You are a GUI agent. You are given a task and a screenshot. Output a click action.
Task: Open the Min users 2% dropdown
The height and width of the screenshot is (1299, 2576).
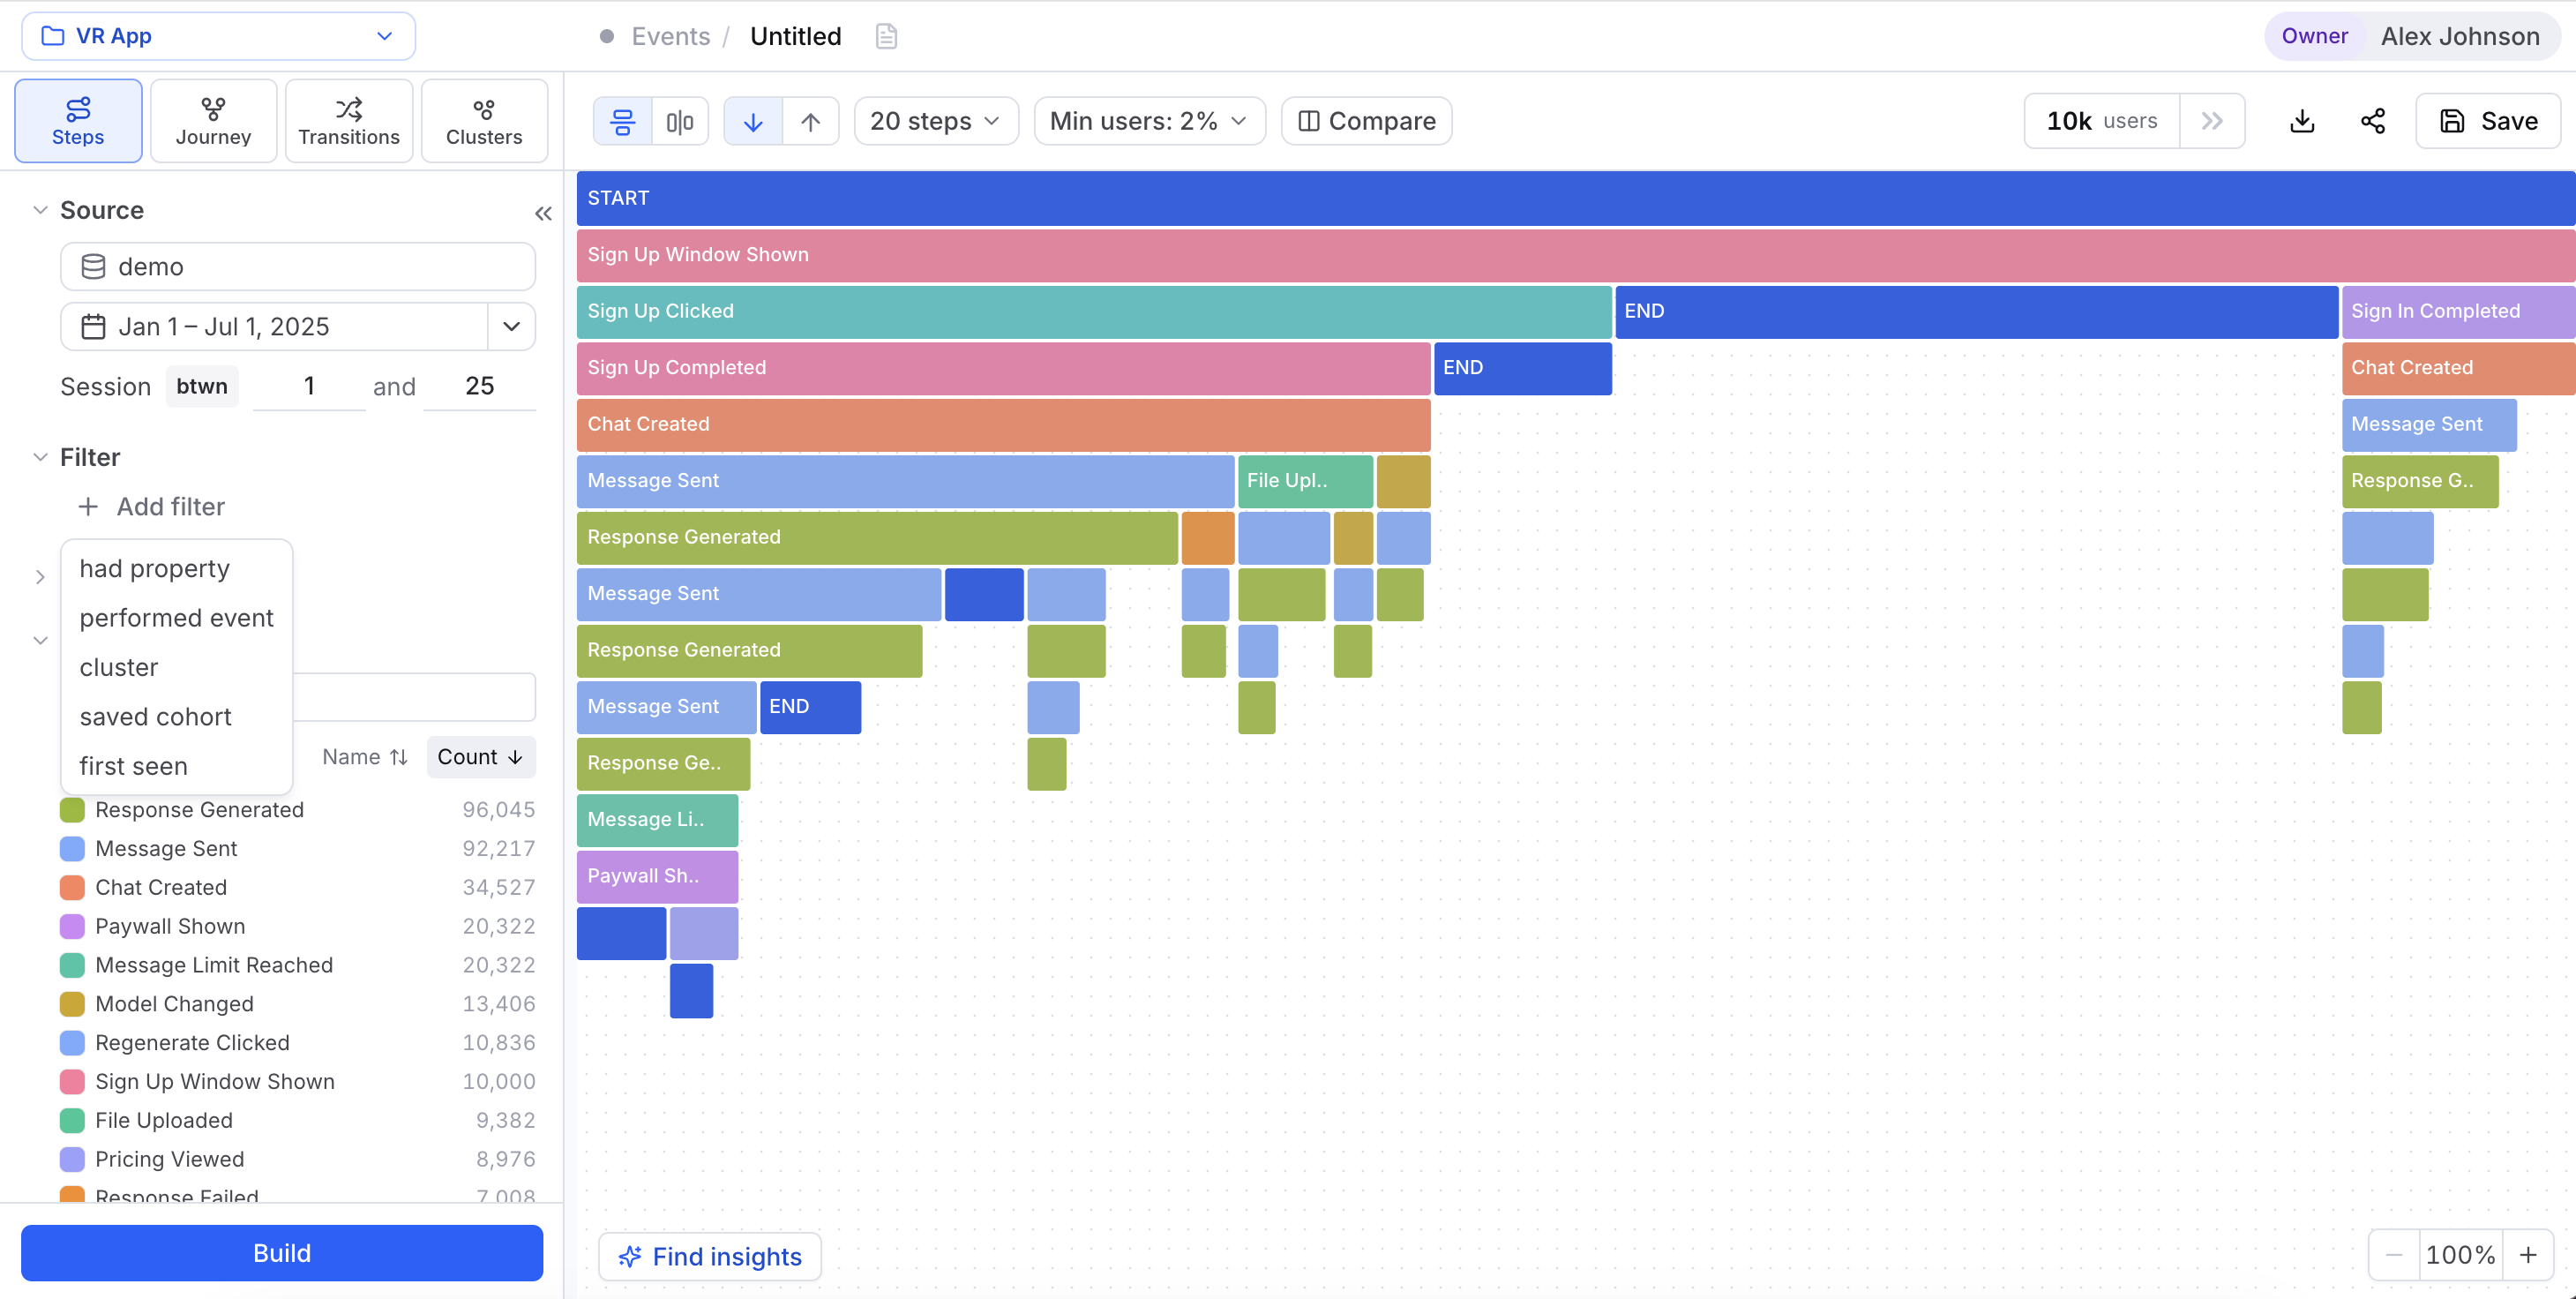tap(1149, 121)
